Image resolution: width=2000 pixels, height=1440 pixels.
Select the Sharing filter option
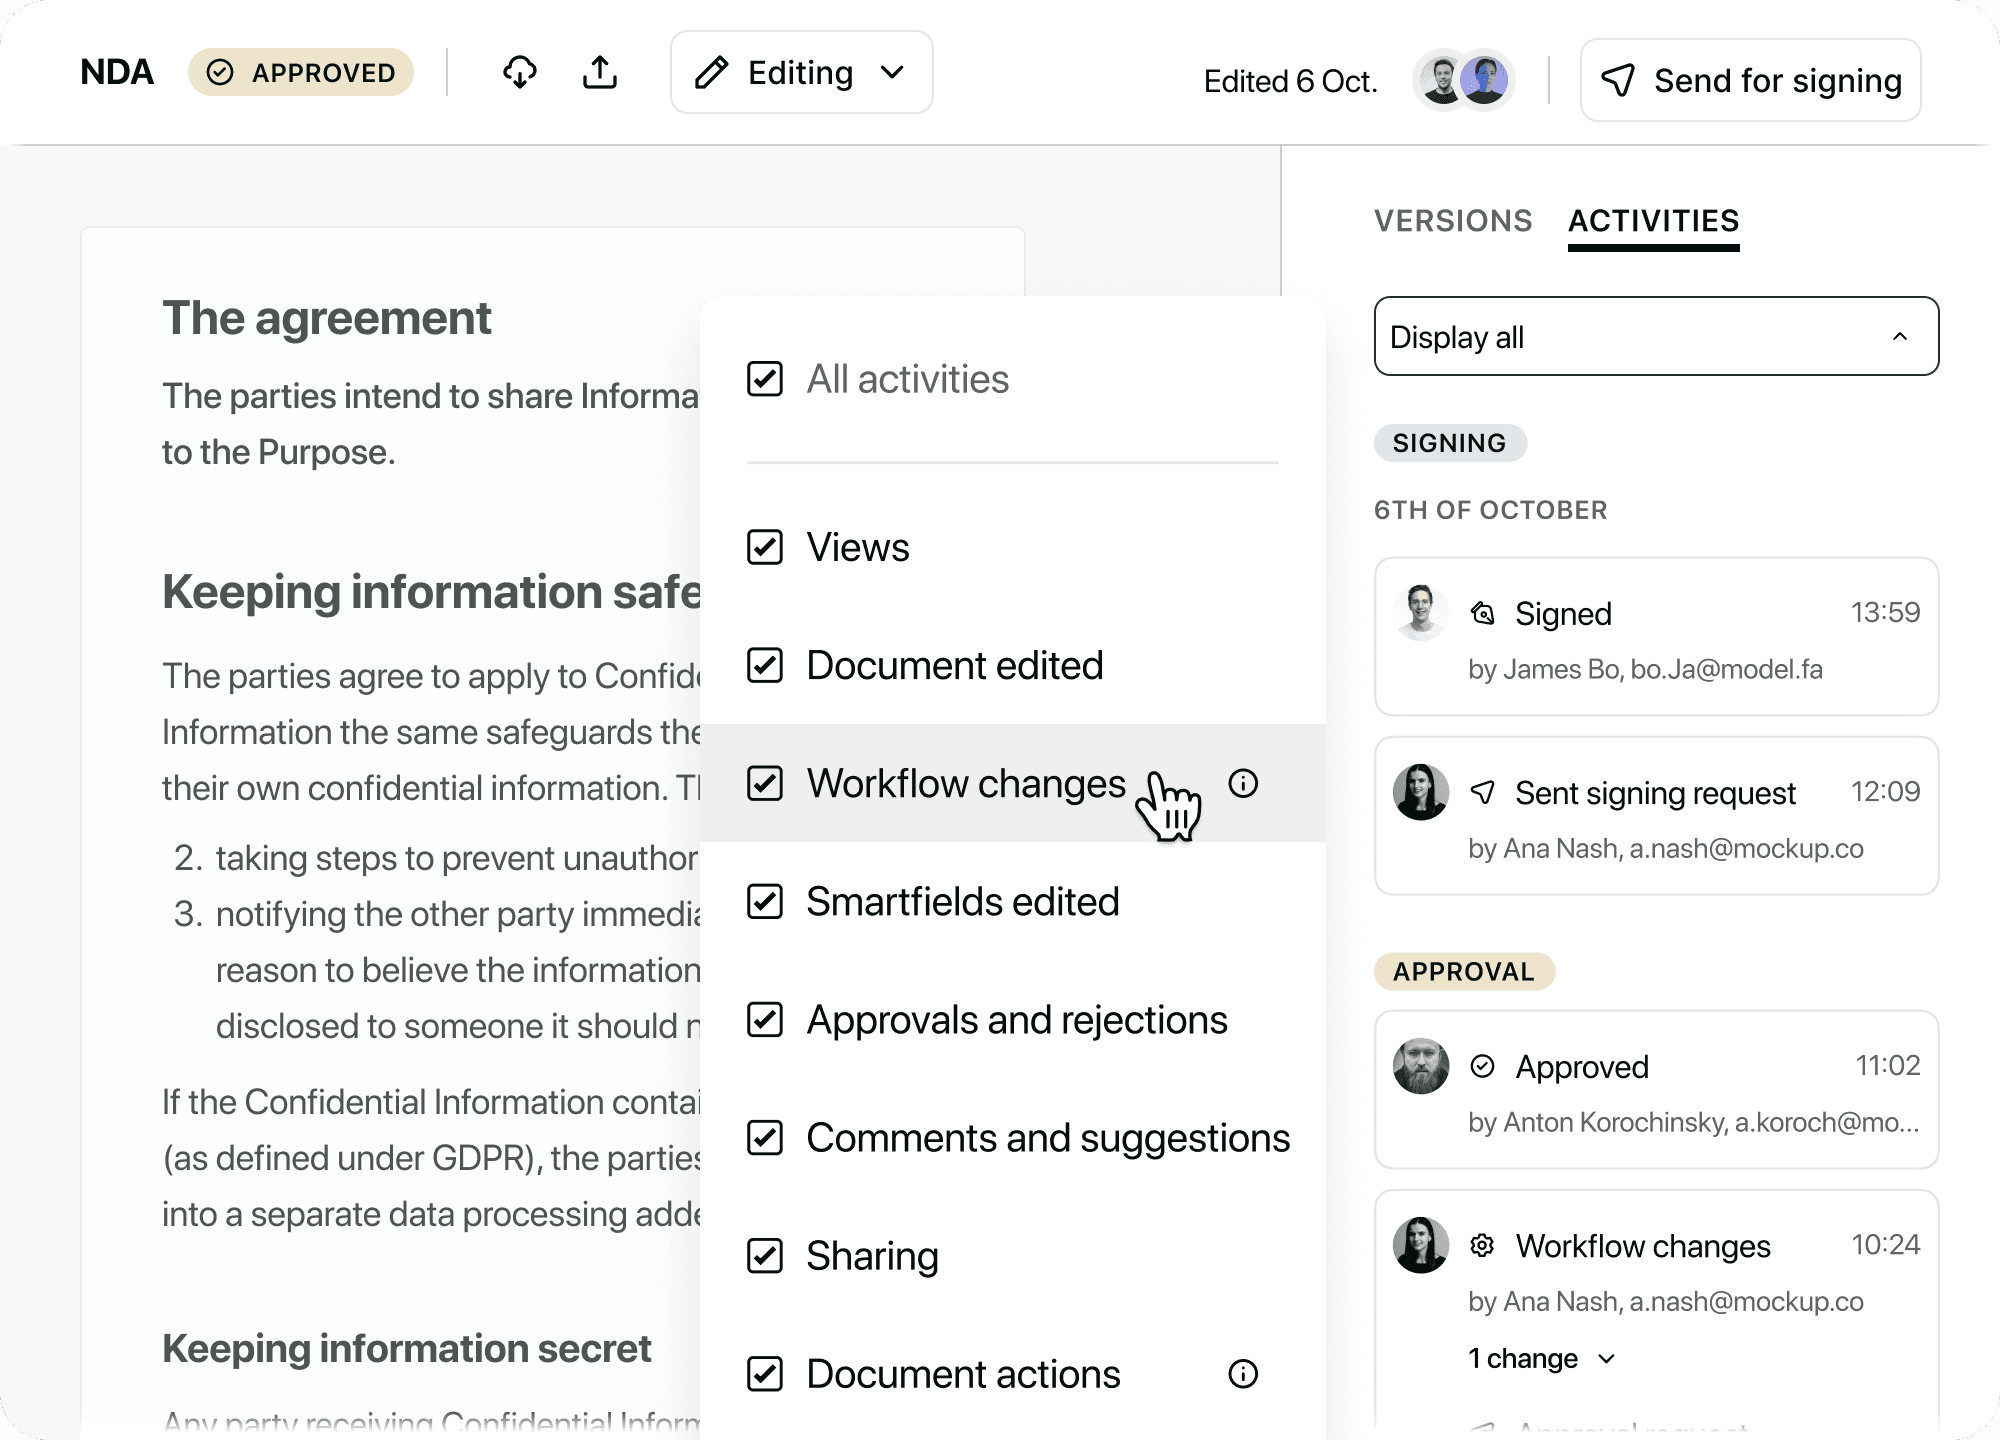click(871, 1256)
